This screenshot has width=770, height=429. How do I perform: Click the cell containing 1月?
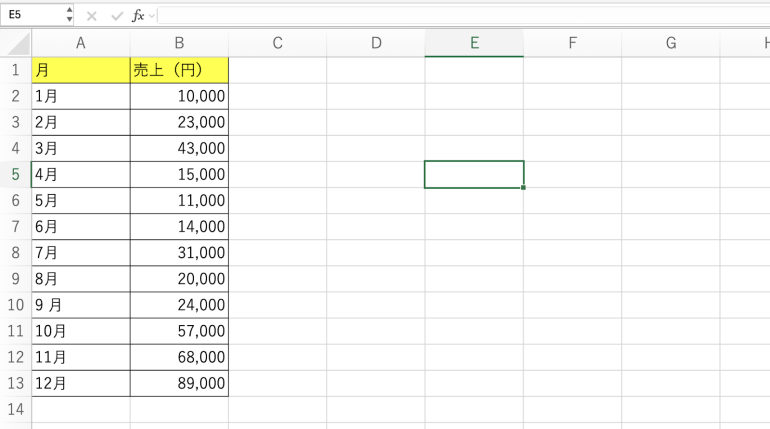pyautogui.click(x=81, y=96)
